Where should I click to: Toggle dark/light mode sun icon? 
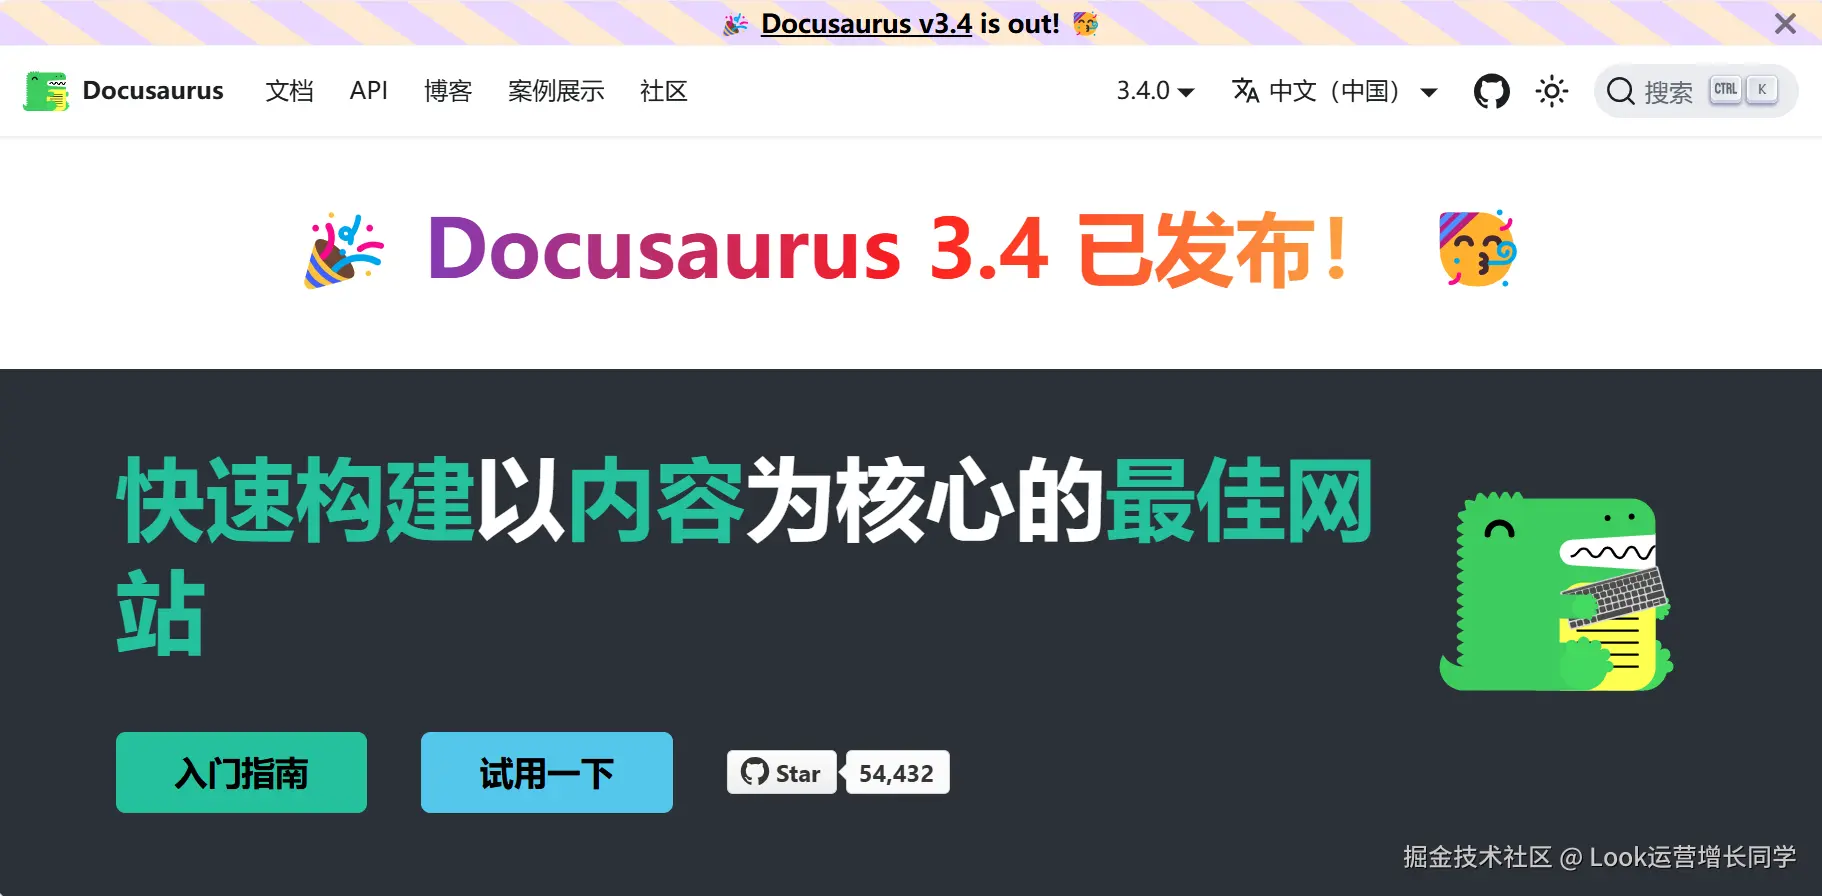(x=1552, y=91)
